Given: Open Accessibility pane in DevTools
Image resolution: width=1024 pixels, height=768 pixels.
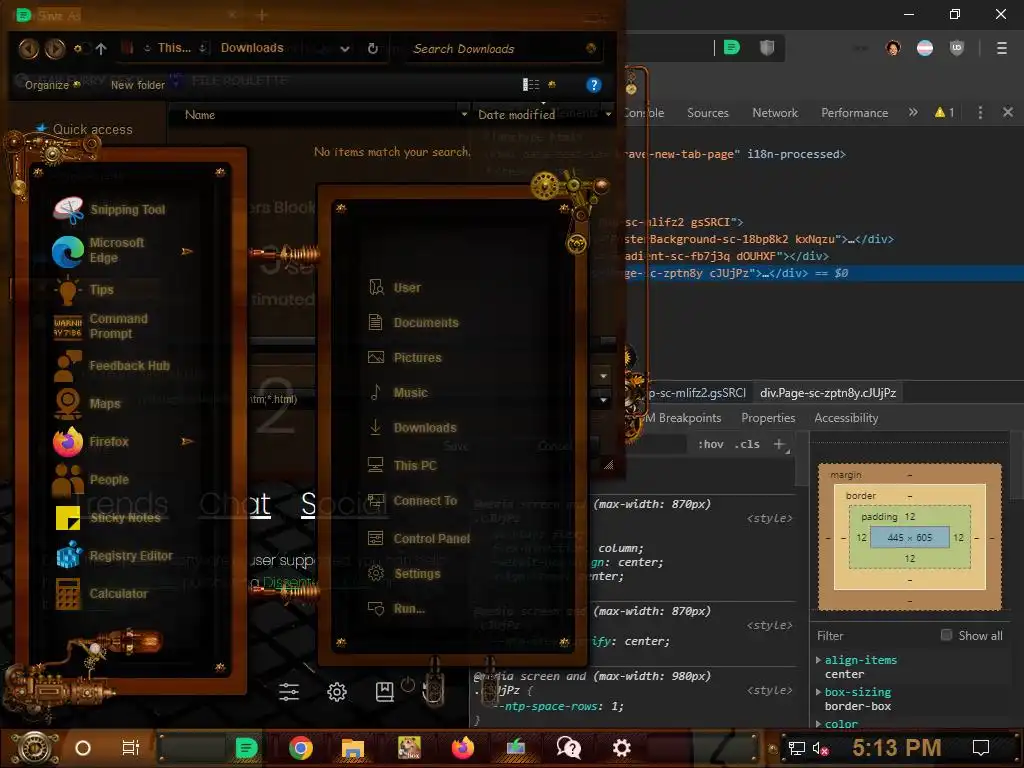Looking at the screenshot, I should 846,418.
